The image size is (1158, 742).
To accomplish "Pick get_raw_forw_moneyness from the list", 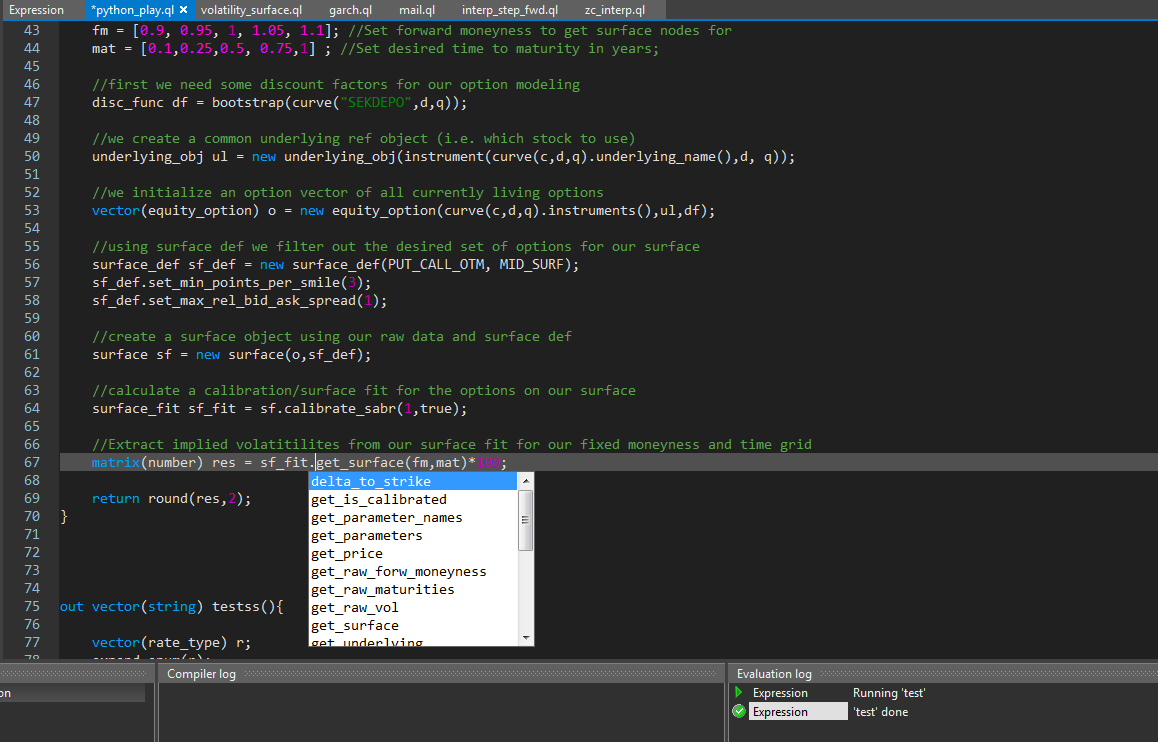I will (x=413, y=571).
